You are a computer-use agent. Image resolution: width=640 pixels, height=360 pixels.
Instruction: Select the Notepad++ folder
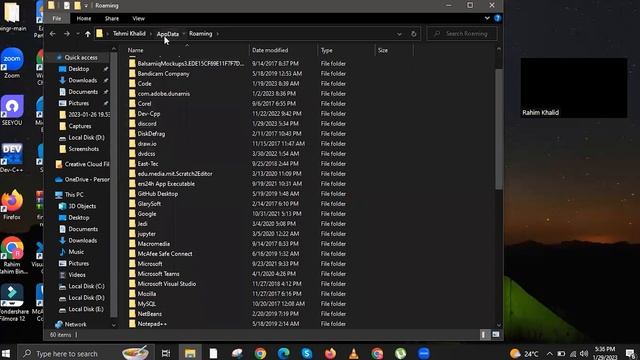click(x=152, y=324)
